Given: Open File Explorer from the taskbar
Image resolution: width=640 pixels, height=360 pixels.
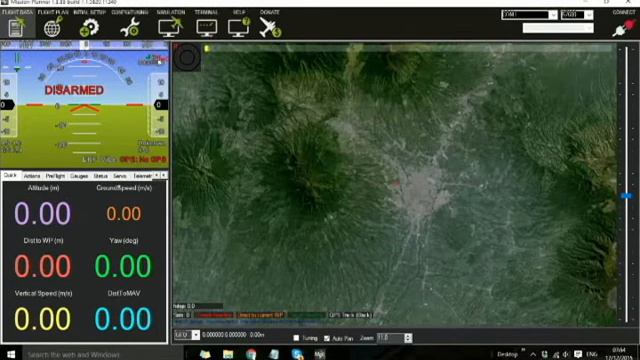Looking at the screenshot, I should click(228, 354).
